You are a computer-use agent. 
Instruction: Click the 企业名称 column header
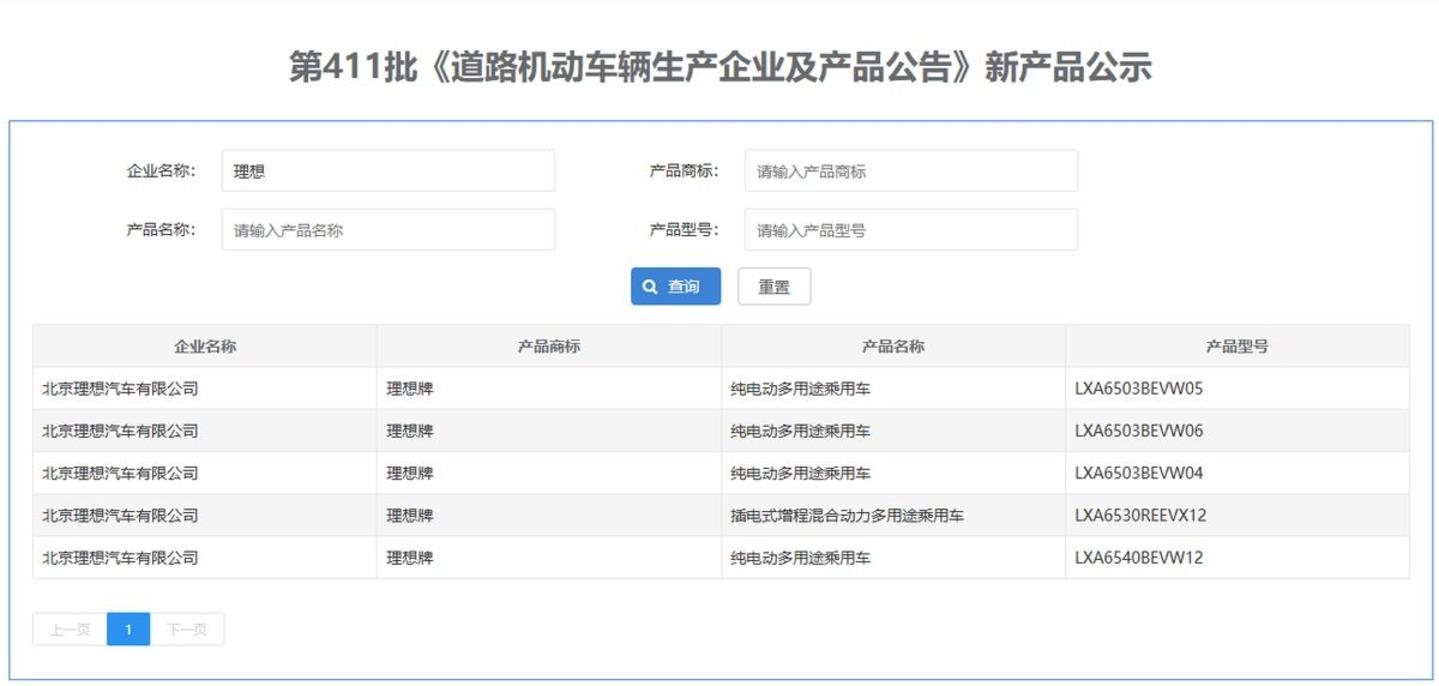pyautogui.click(x=205, y=346)
